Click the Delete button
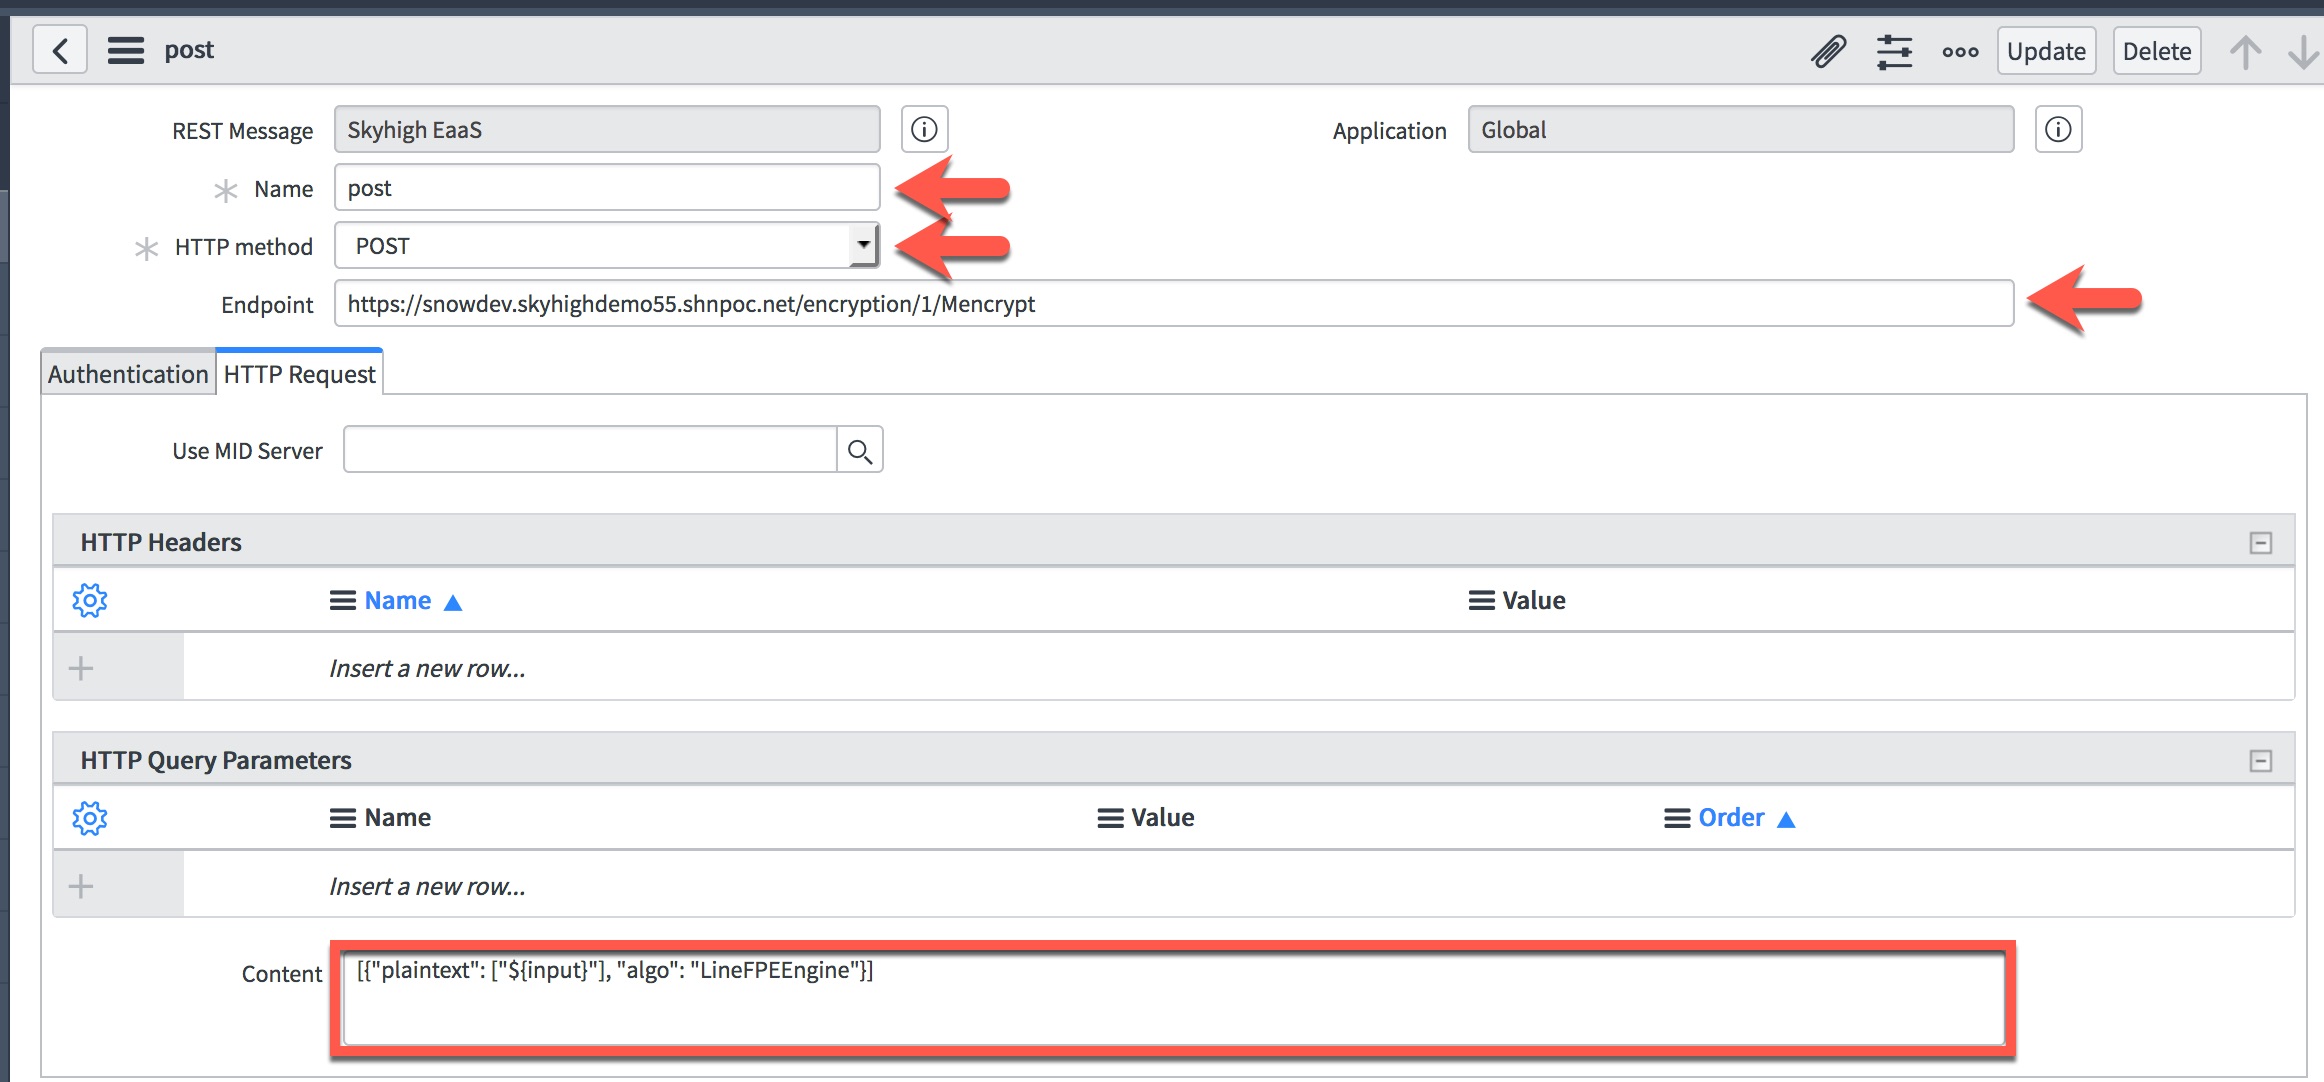This screenshot has height=1082, width=2324. [x=2156, y=51]
